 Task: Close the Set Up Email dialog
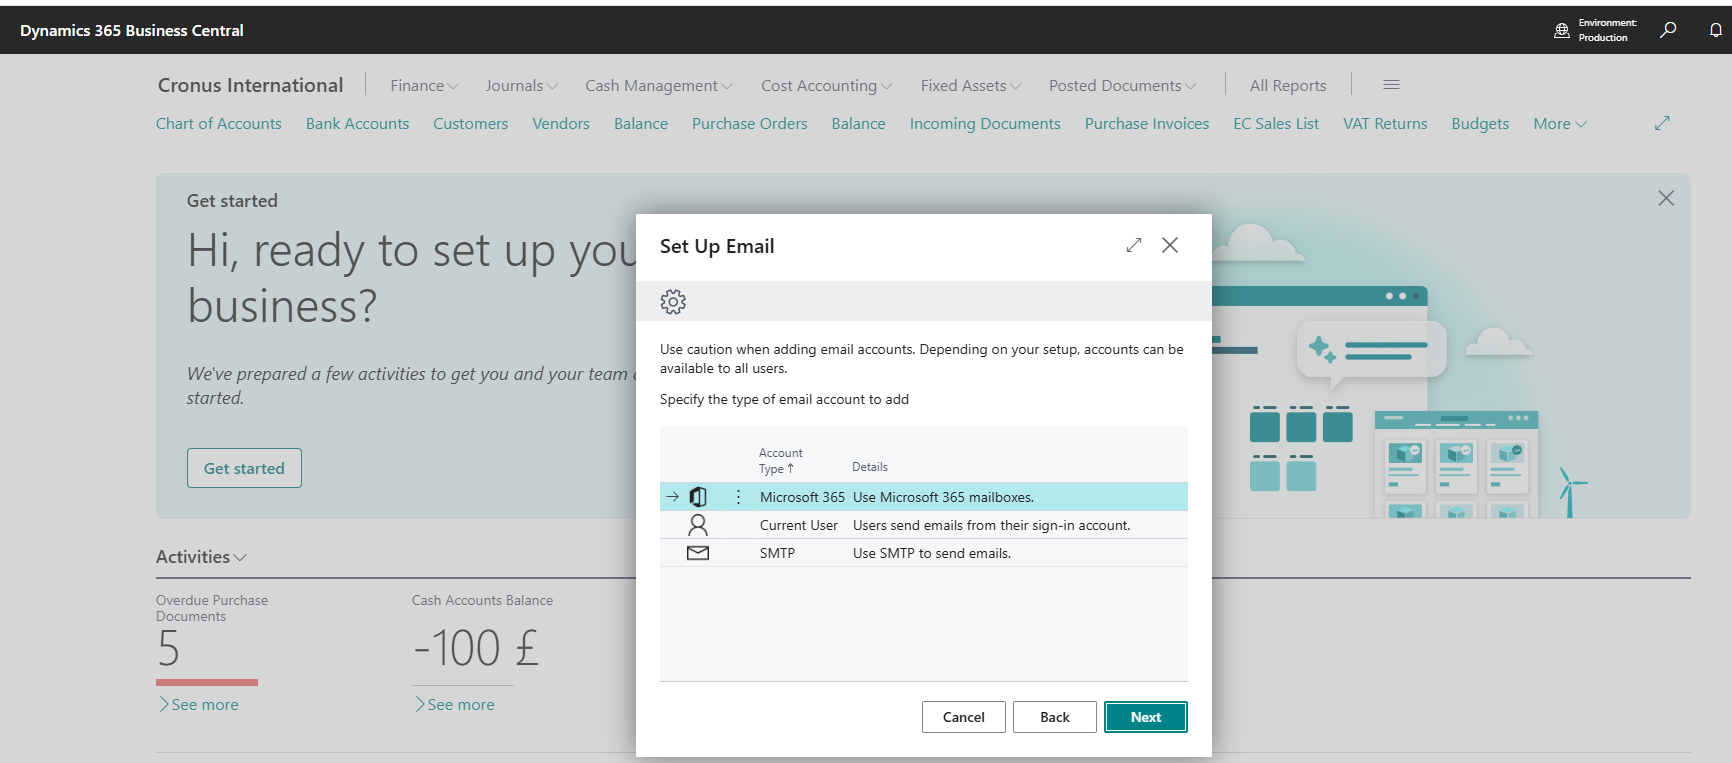(x=1170, y=245)
